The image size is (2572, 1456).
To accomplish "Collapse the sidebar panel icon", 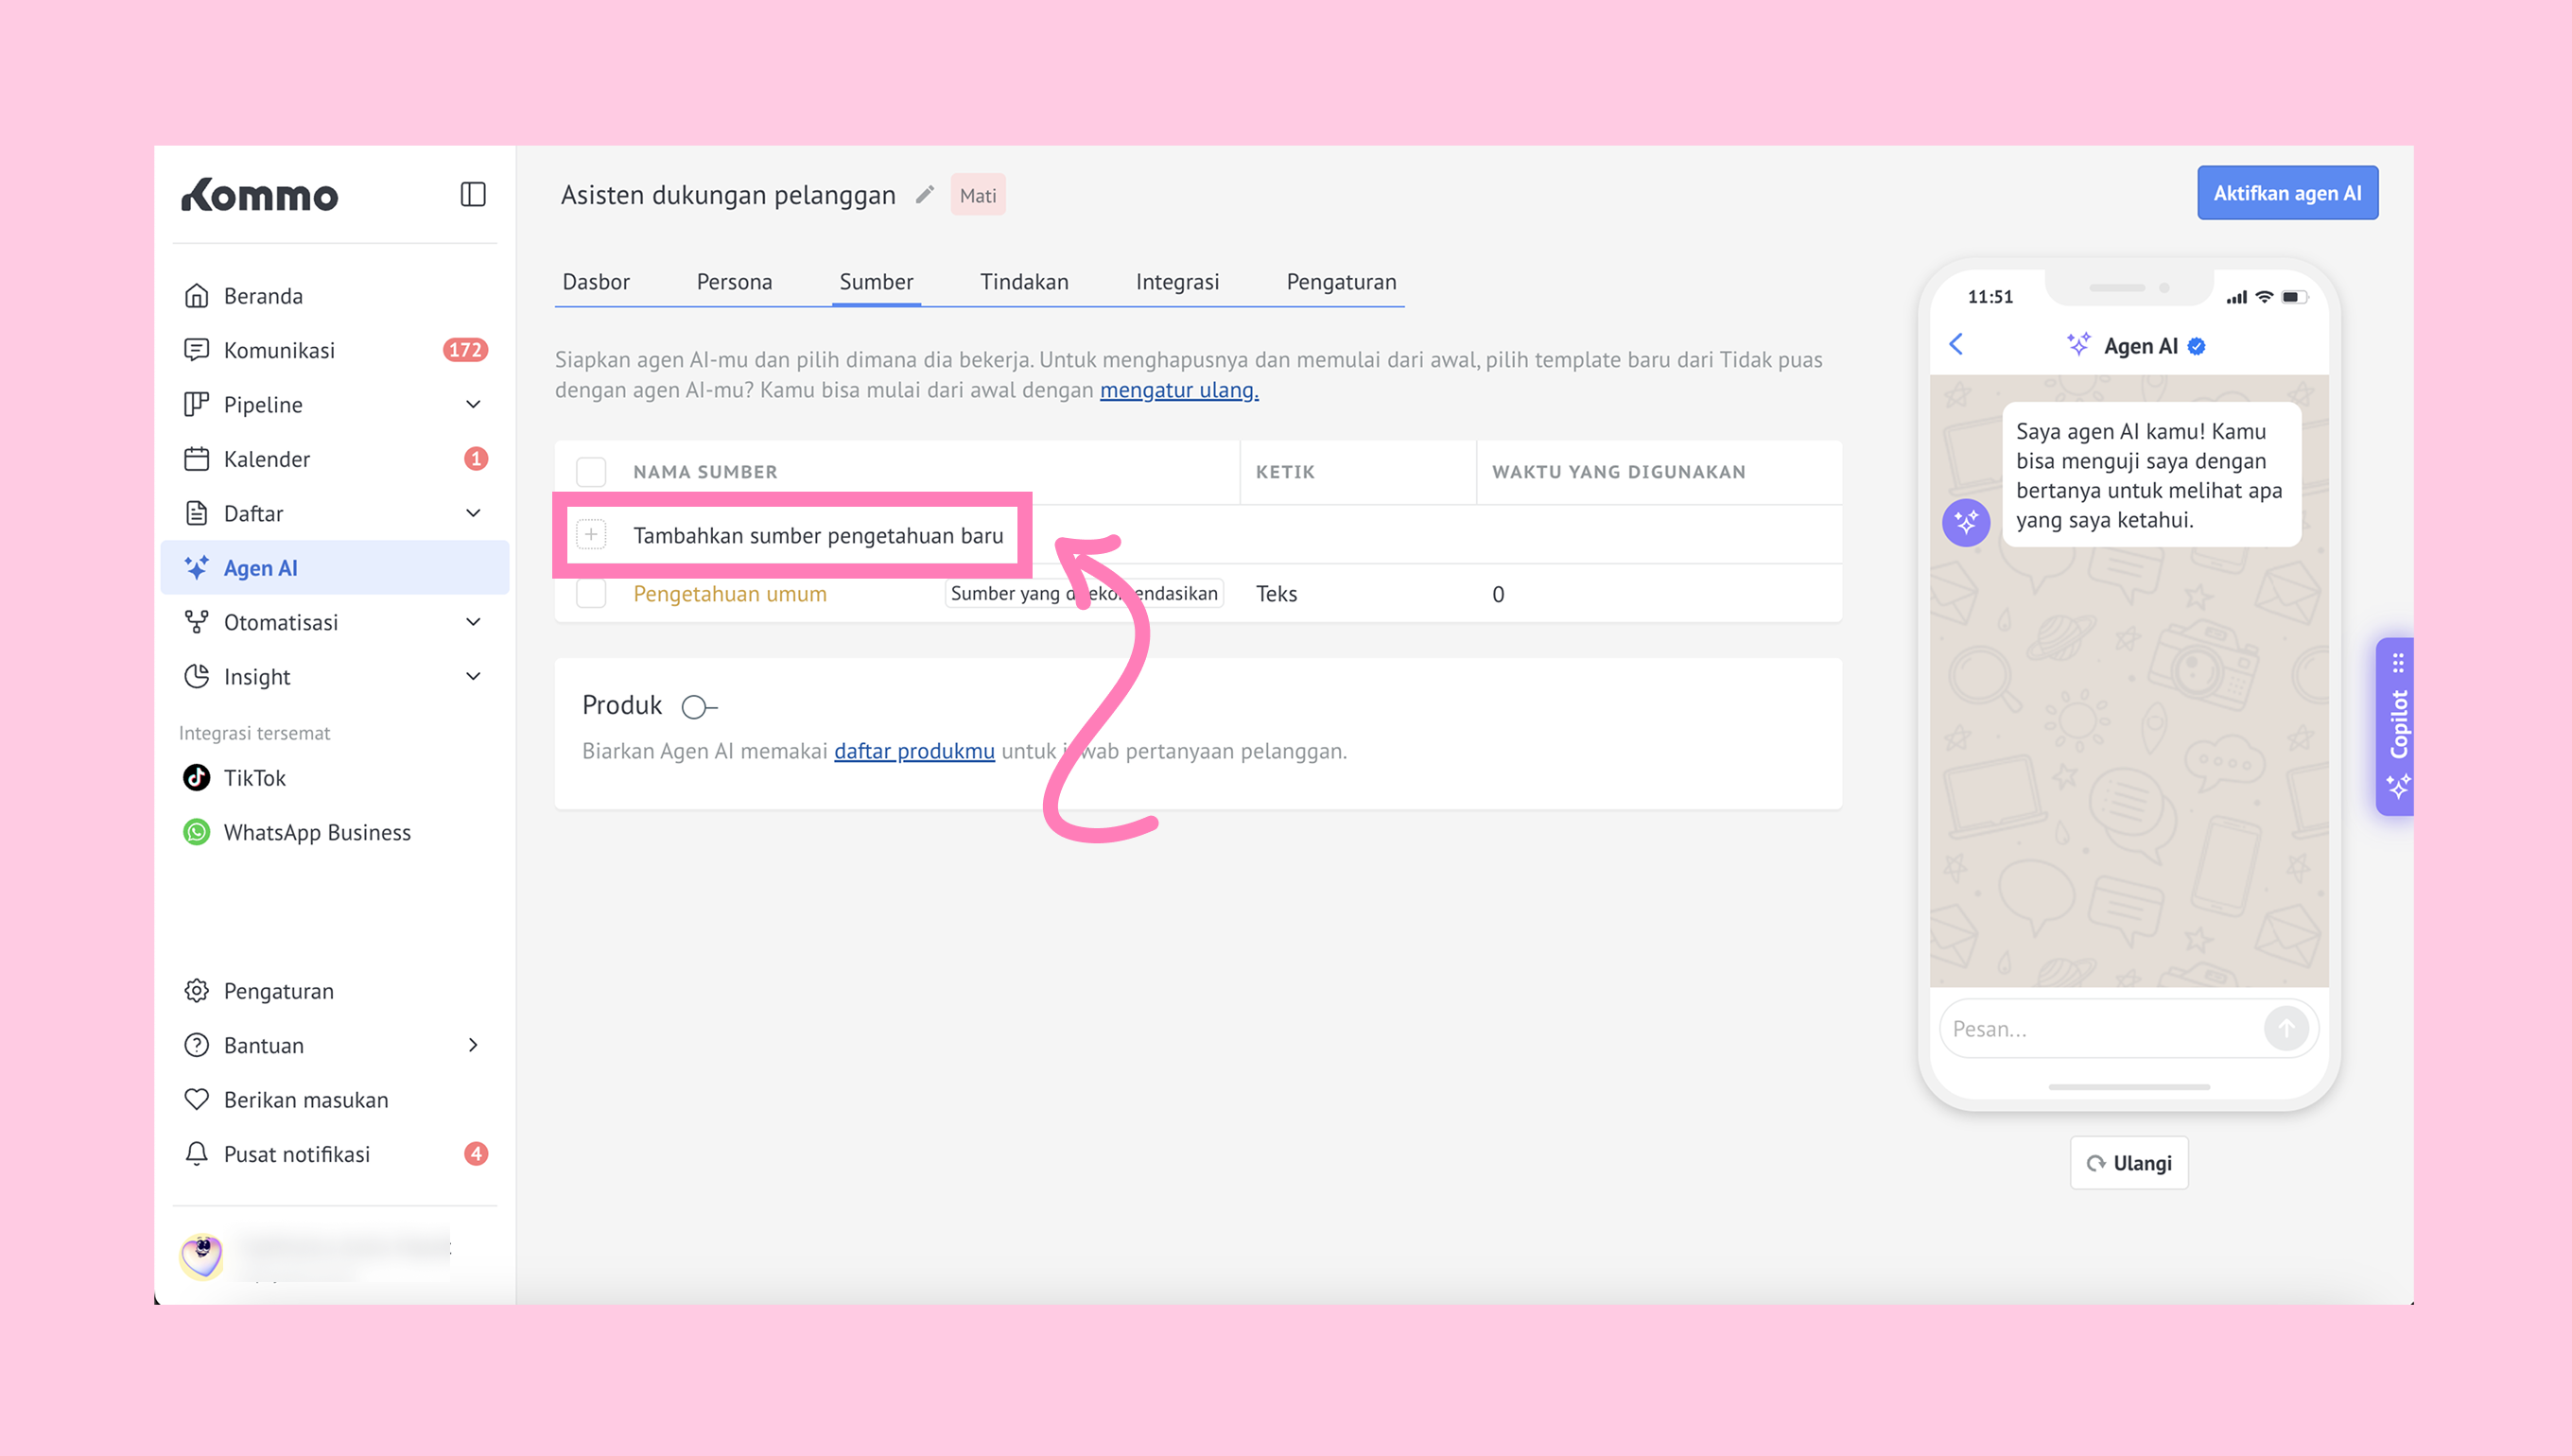I will pos(472,194).
